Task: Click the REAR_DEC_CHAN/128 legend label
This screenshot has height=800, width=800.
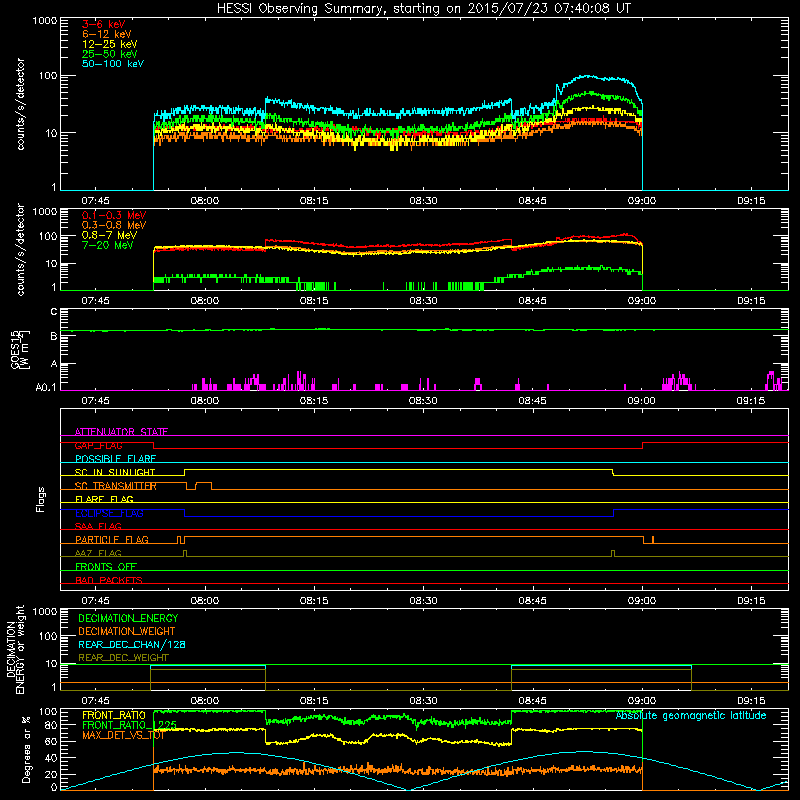Action: click(x=132, y=644)
